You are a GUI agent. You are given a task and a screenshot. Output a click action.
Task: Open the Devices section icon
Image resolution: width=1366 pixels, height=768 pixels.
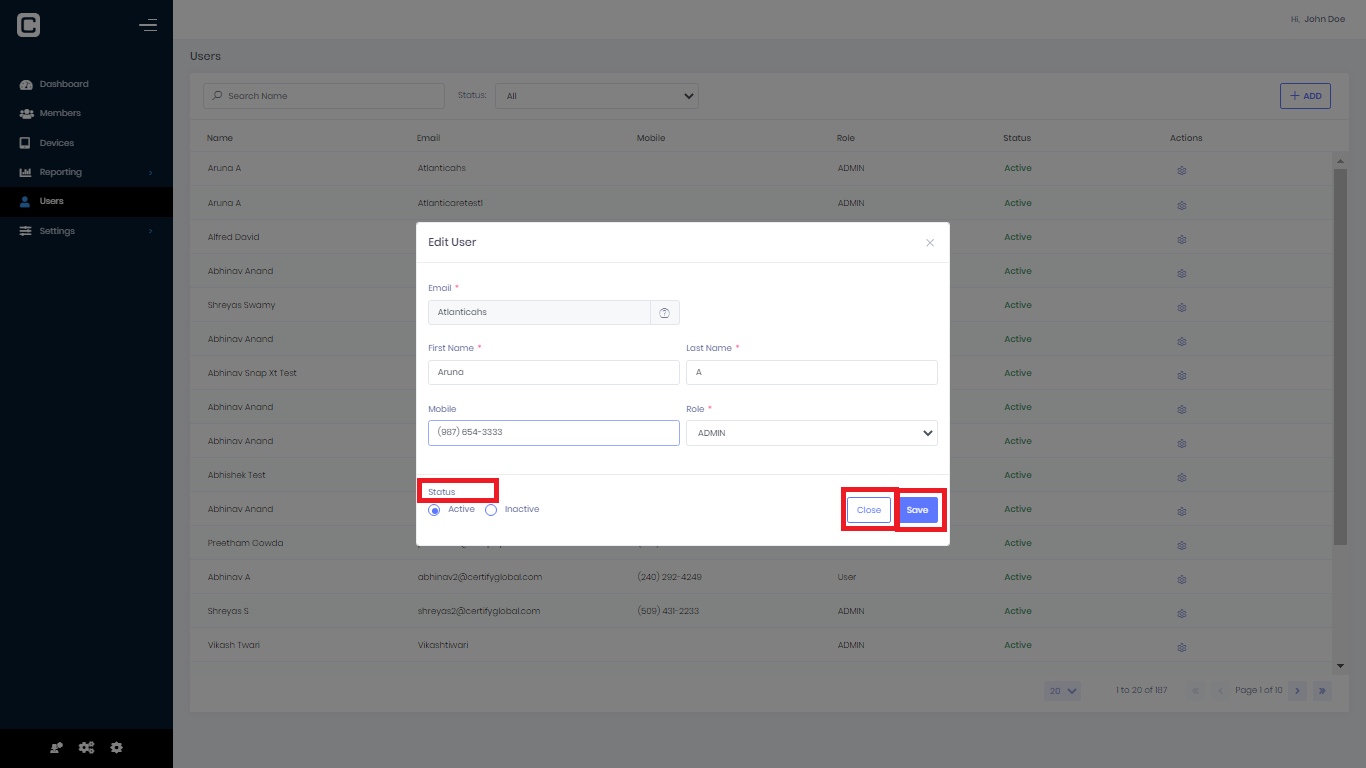[25, 142]
